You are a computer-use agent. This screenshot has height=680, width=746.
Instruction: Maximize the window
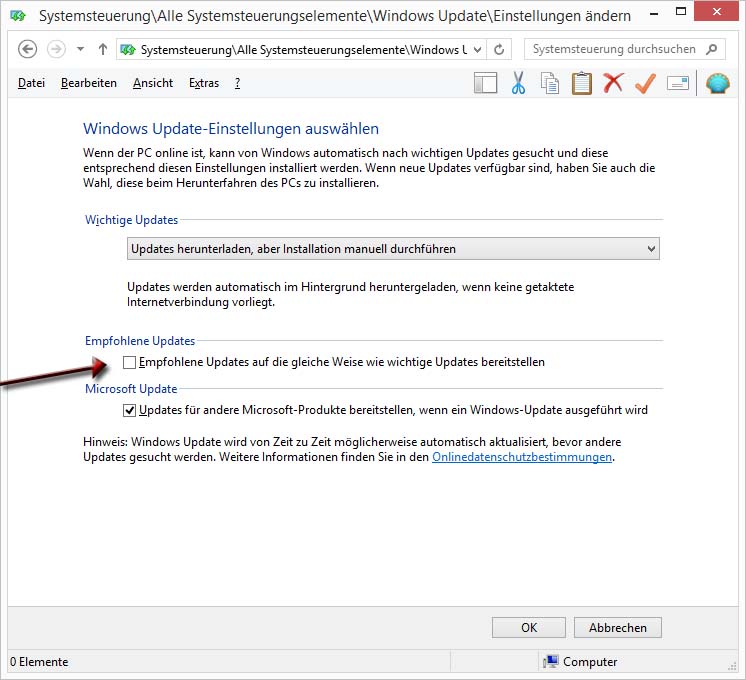coord(681,11)
